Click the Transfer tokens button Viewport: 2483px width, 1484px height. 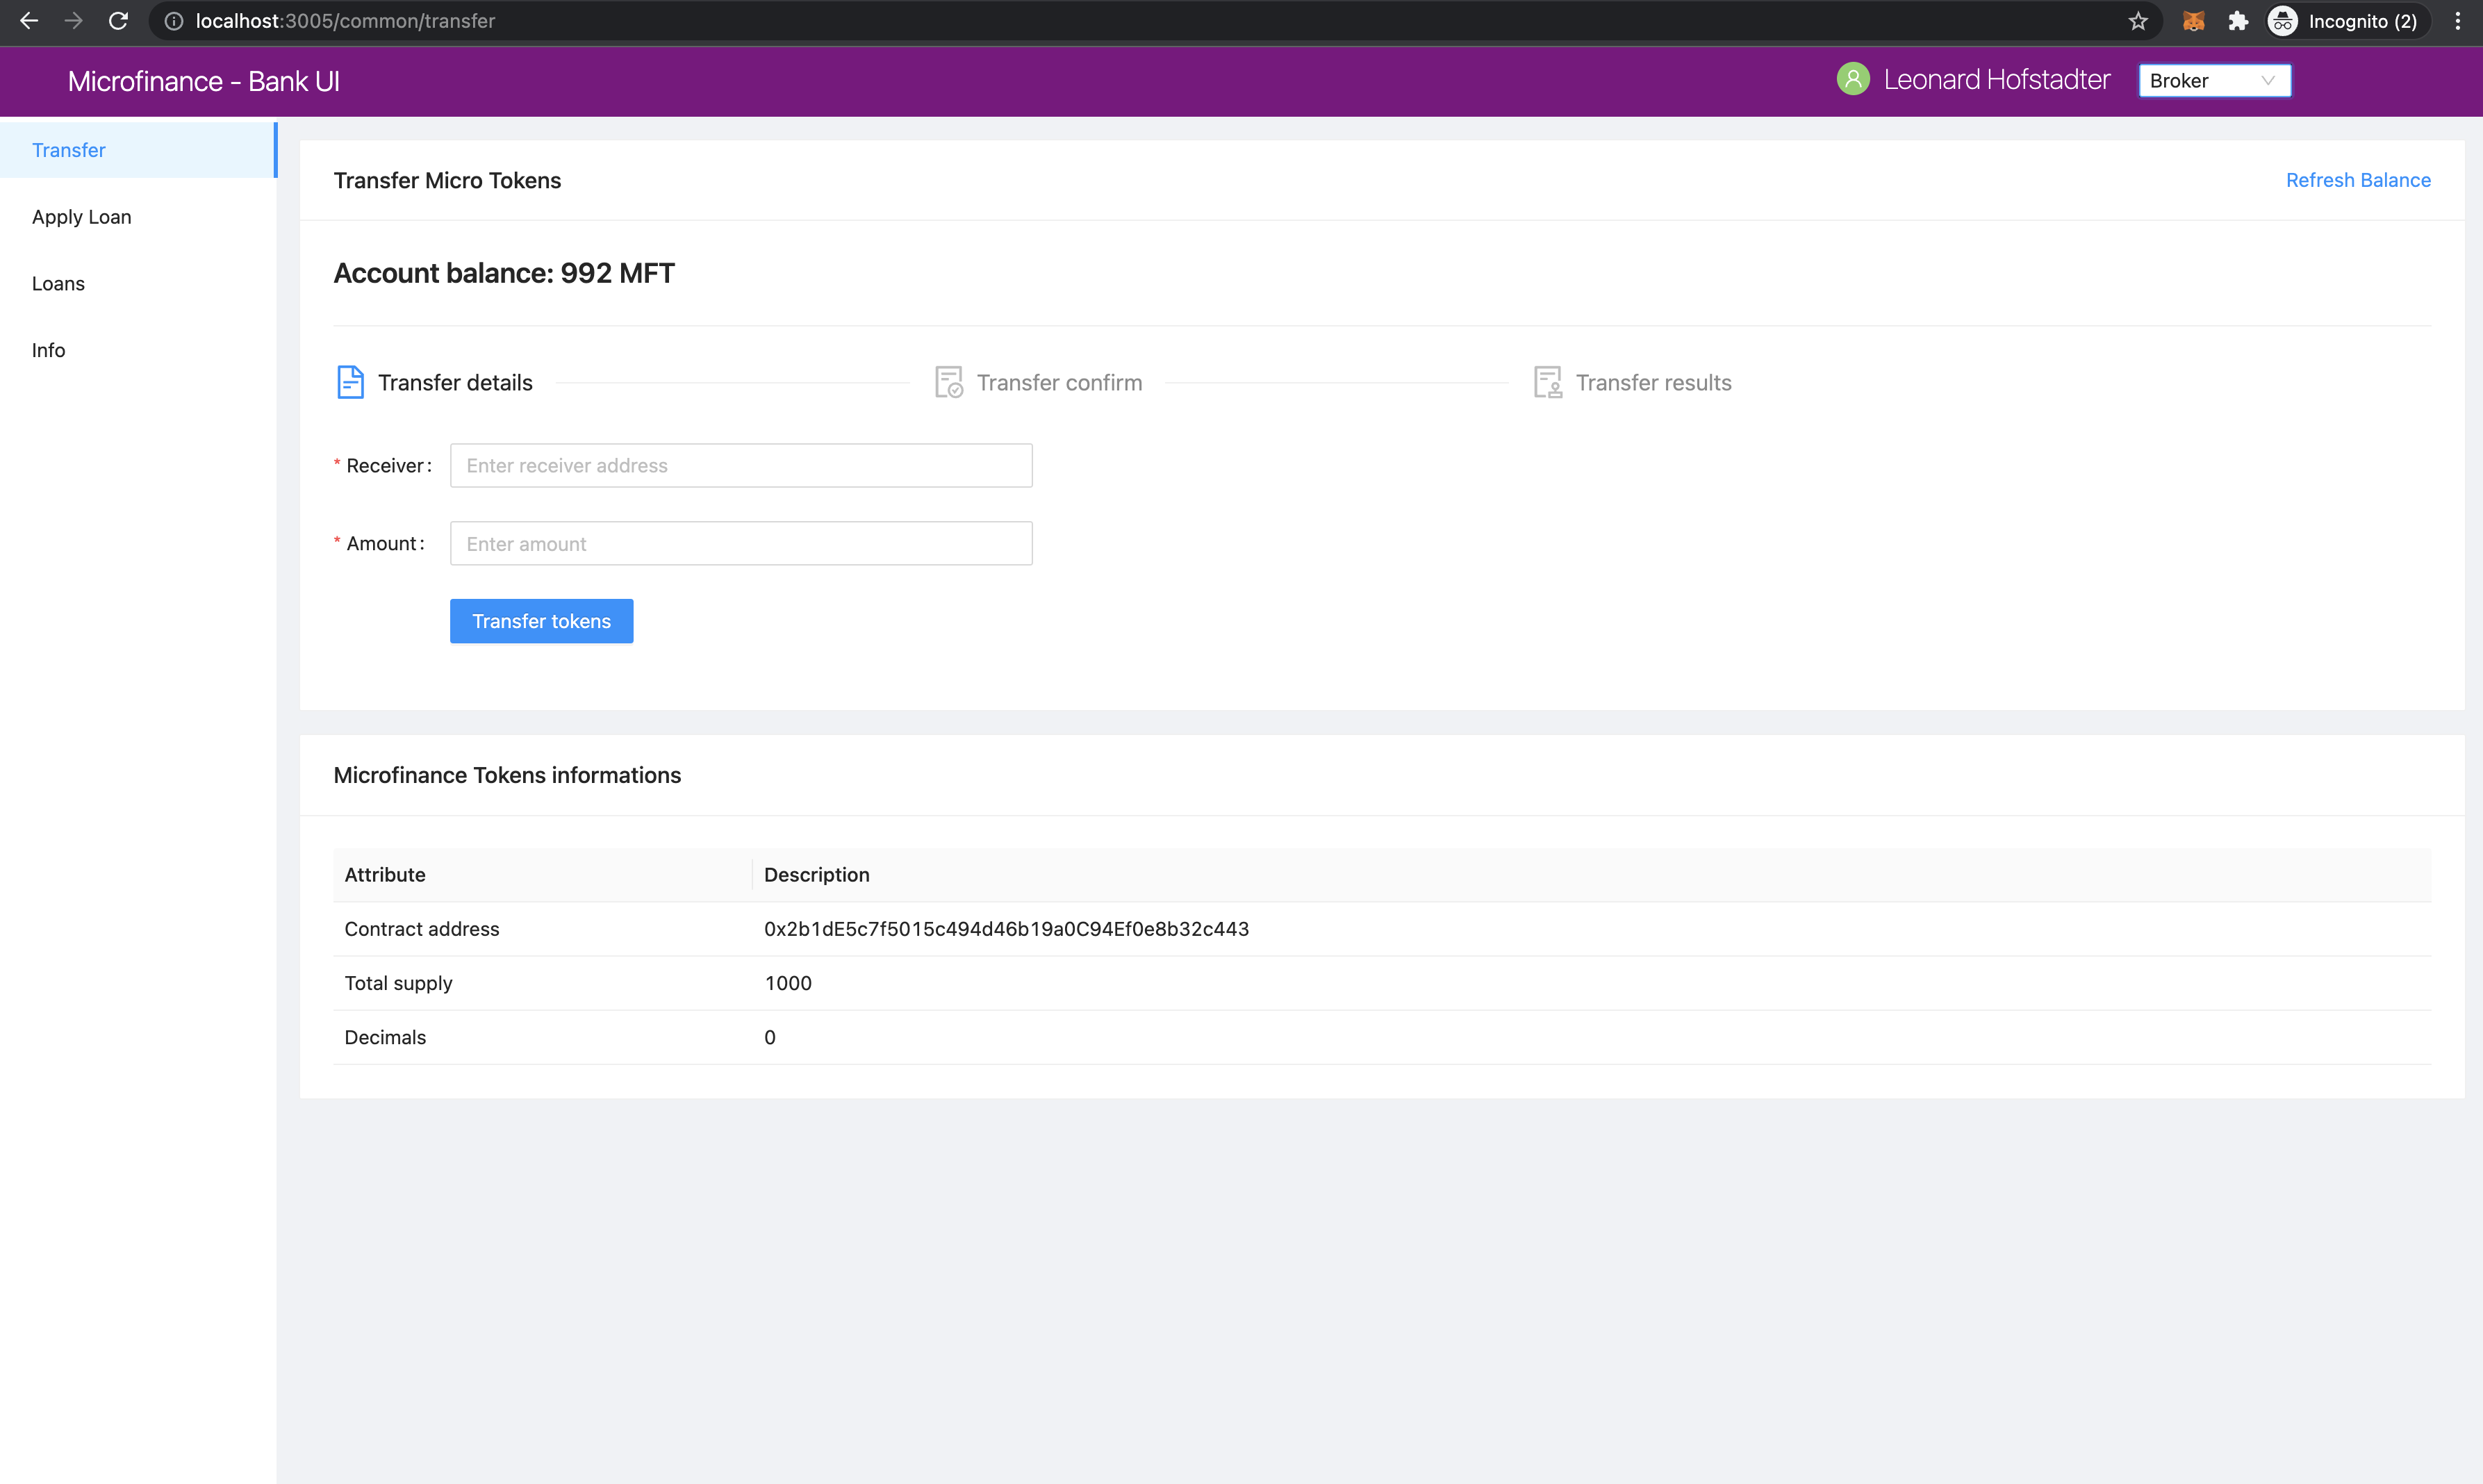[x=541, y=621]
